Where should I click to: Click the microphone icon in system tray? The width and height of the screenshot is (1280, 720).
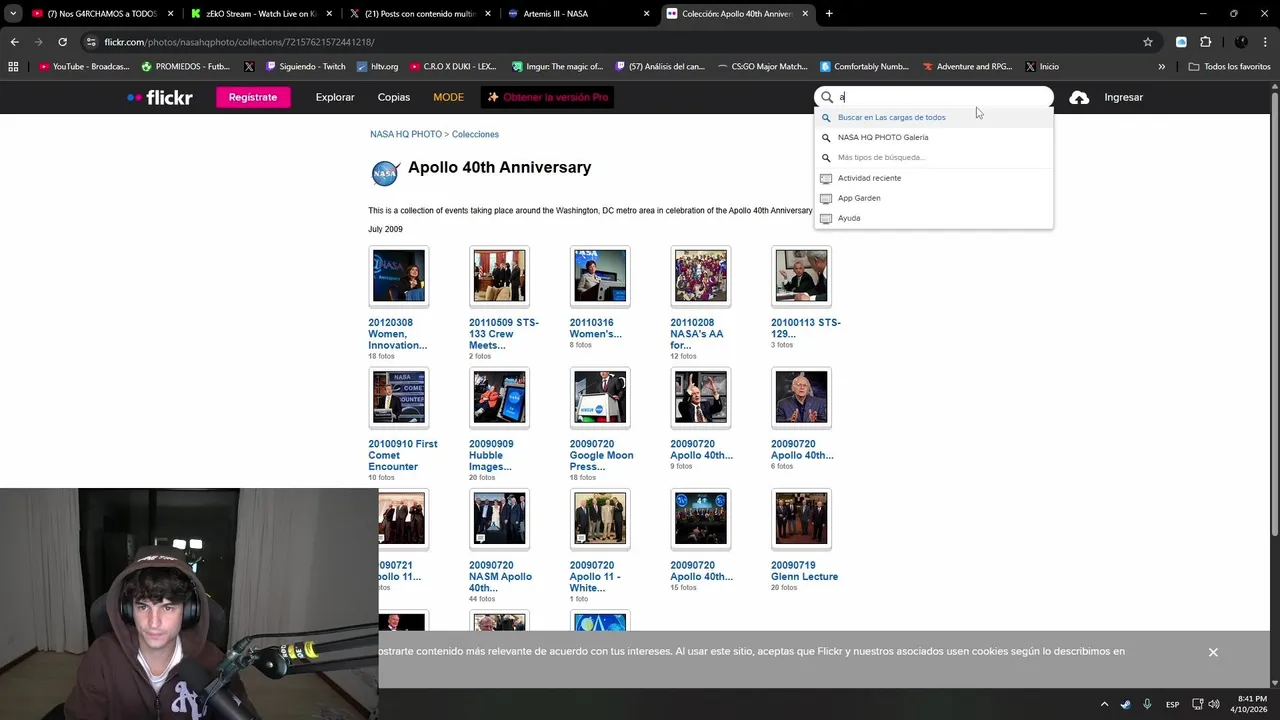[1147, 704]
